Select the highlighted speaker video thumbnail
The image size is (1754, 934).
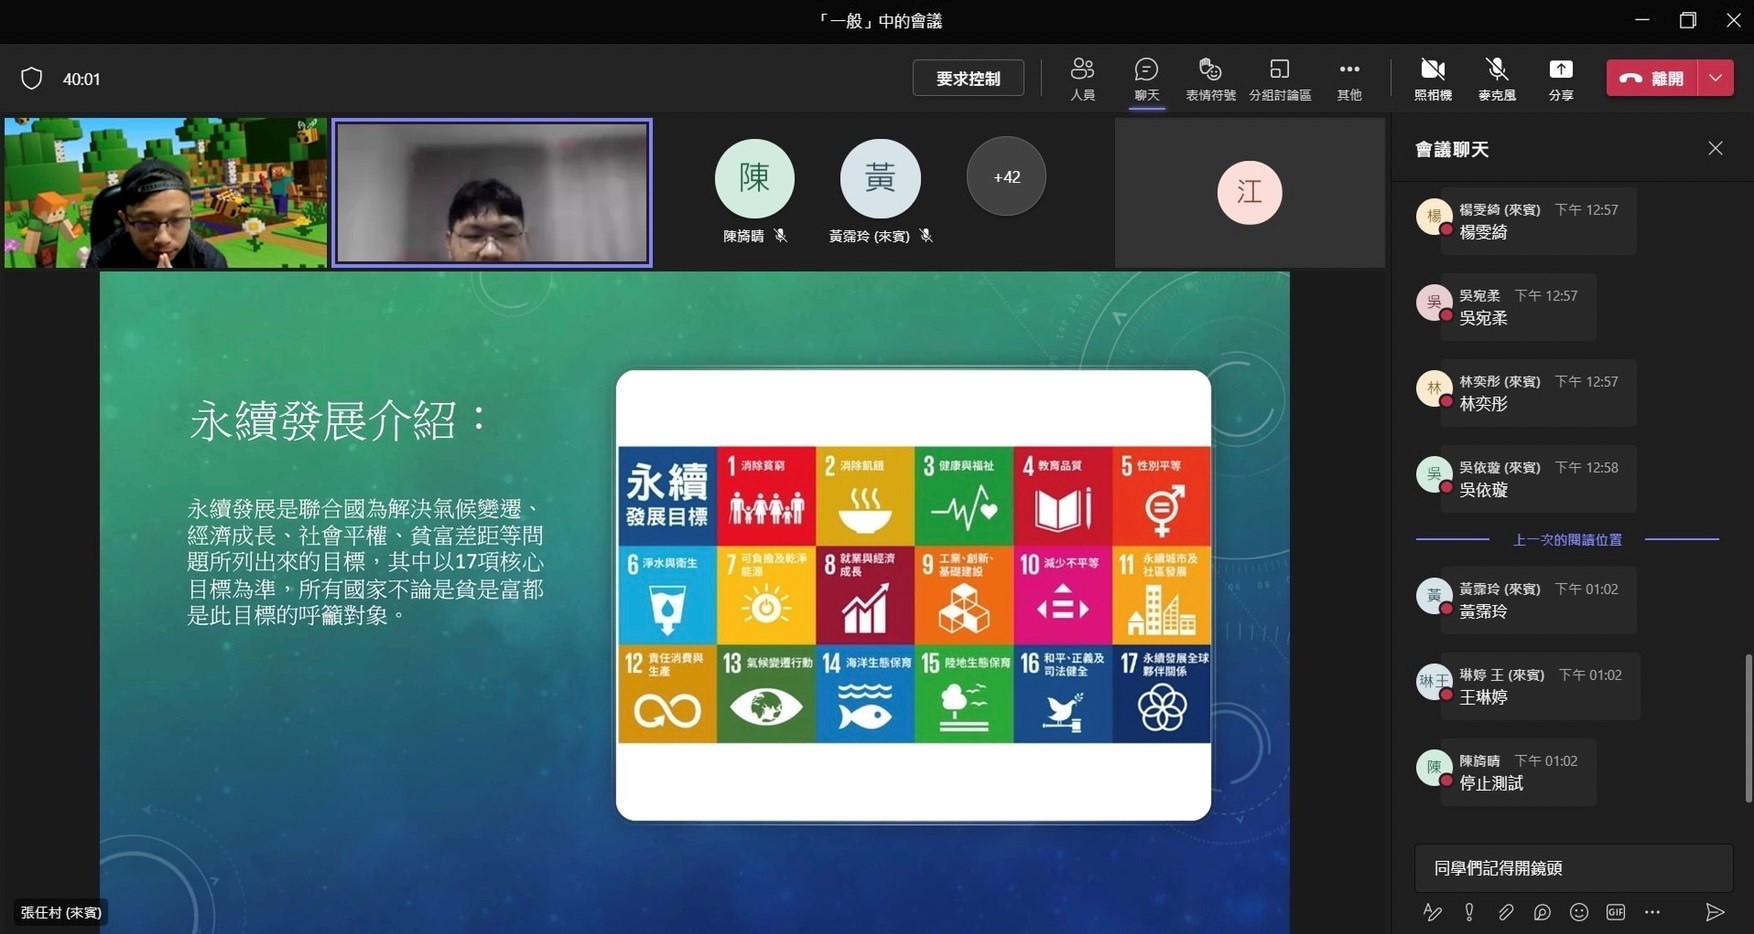(x=492, y=193)
